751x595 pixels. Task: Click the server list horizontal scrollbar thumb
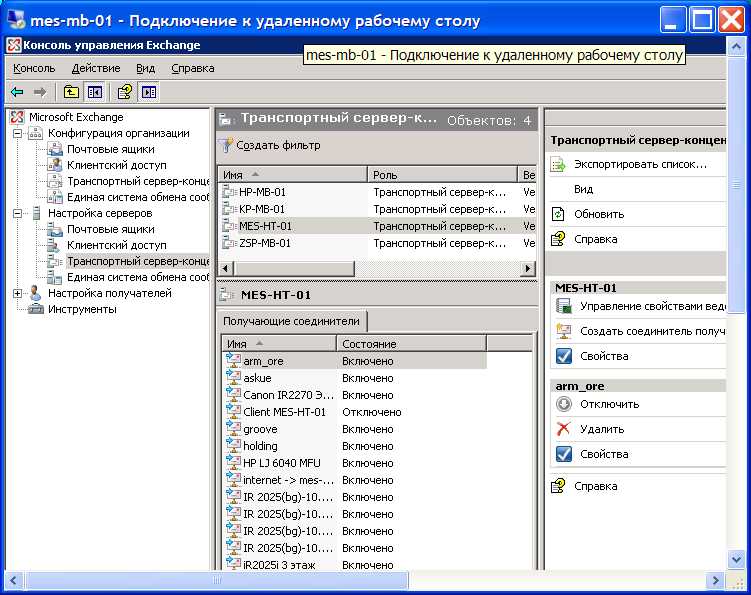294,268
